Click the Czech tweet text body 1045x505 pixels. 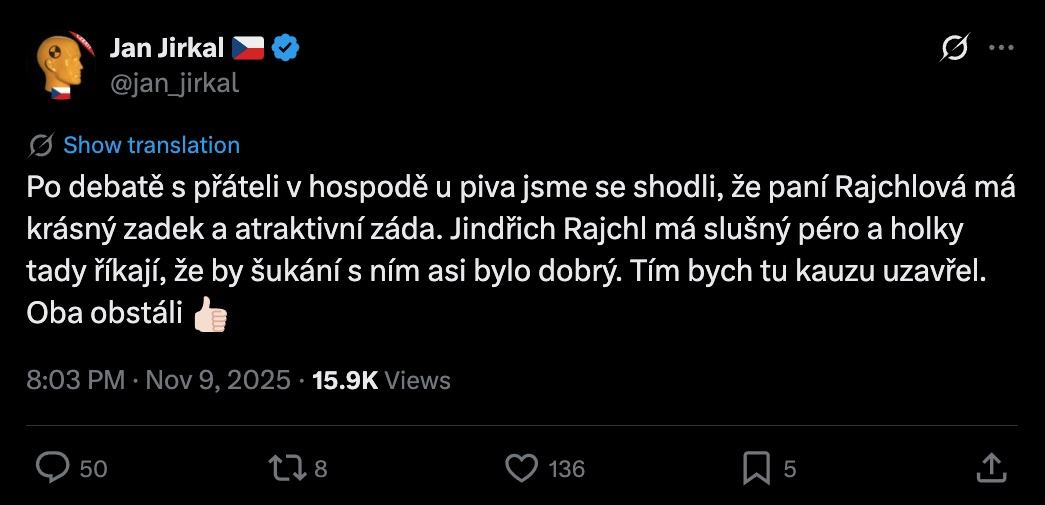coord(500,250)
